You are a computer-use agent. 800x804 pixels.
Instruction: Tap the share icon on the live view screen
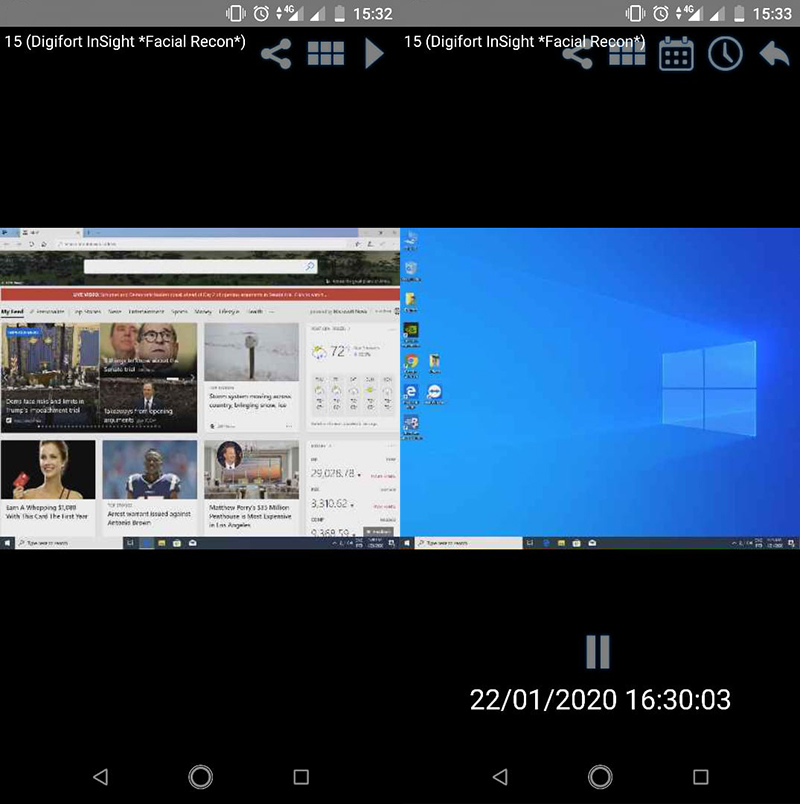(x=276, y=53)
